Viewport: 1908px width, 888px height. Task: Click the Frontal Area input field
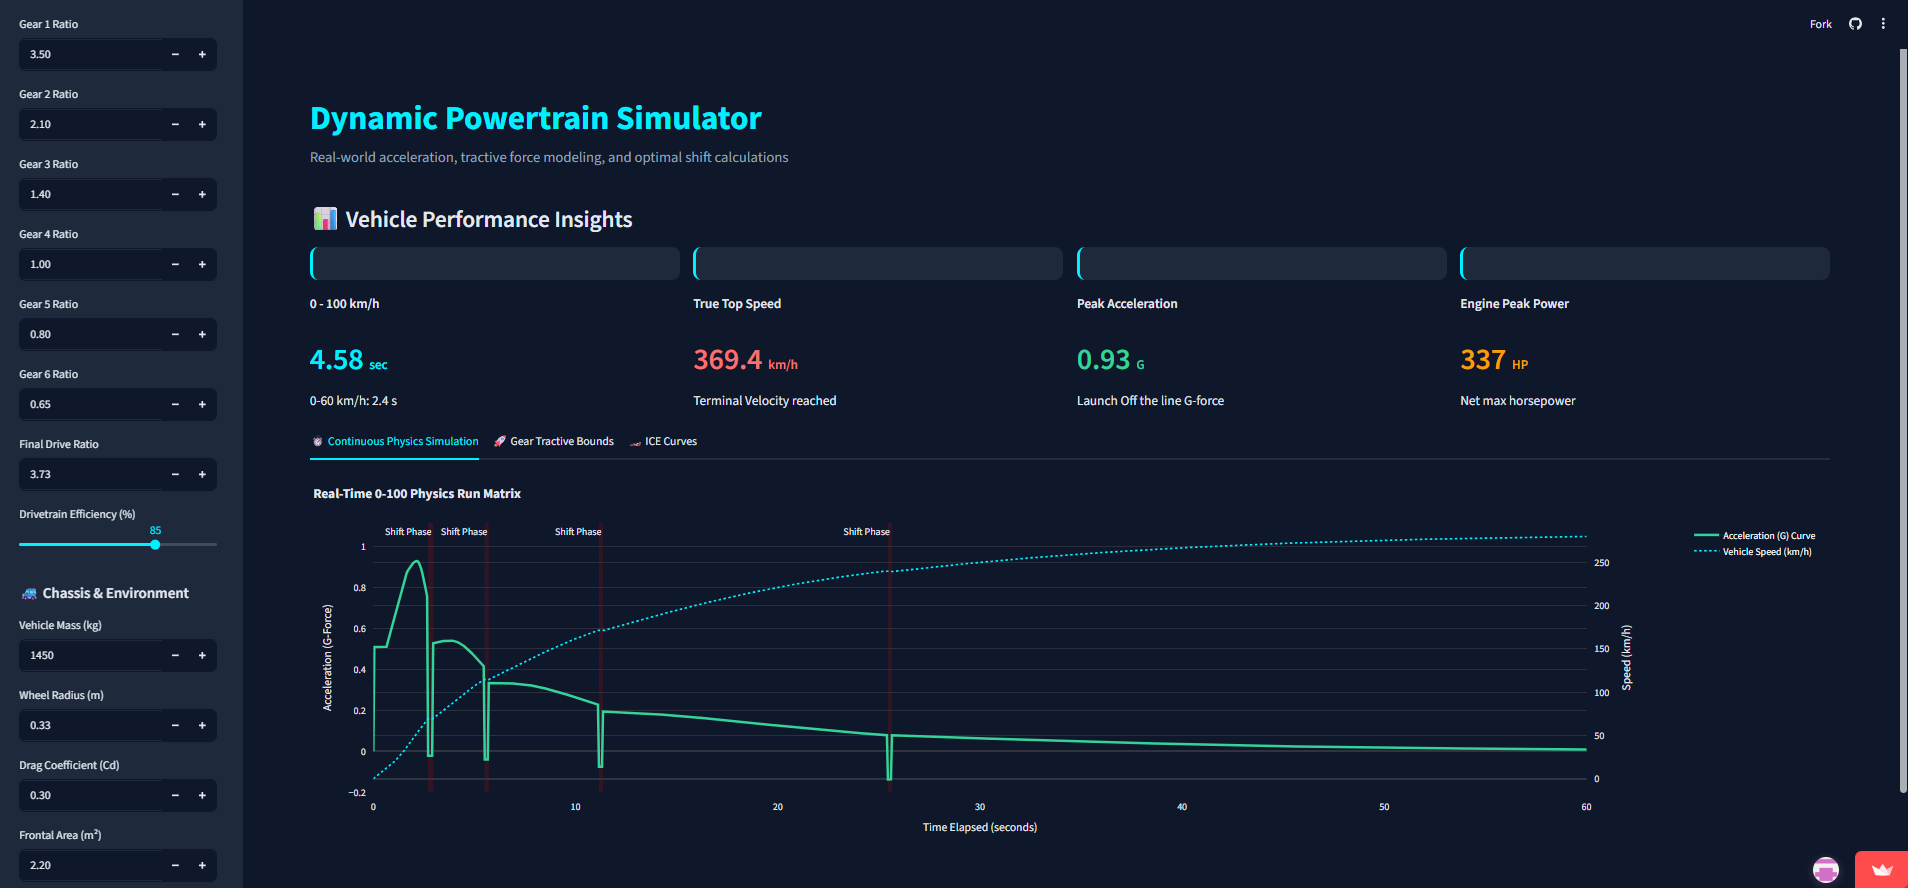(x=90, y=865)
